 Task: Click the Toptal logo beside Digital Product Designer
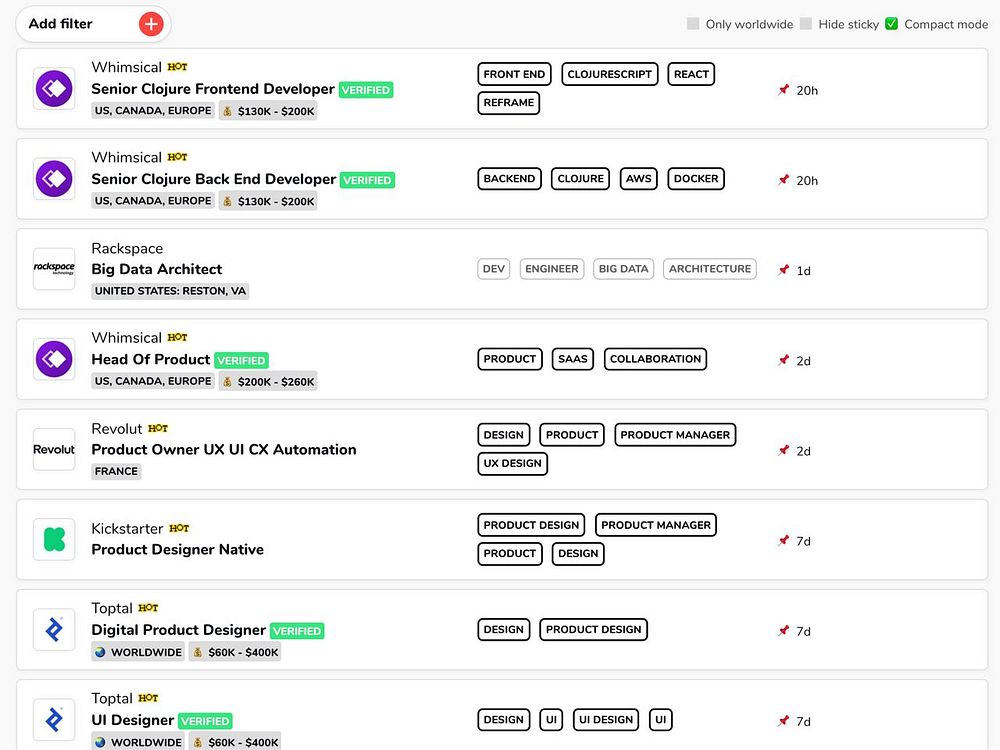coord(54,629)
